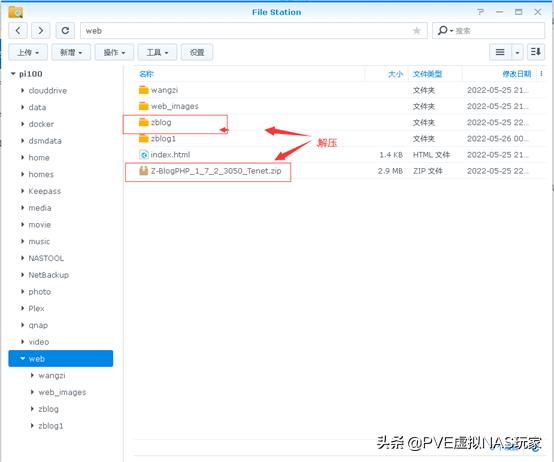Viewport: 554px width, 462px height.
Task: Select home folder in tree
Action: pos(39,158)
